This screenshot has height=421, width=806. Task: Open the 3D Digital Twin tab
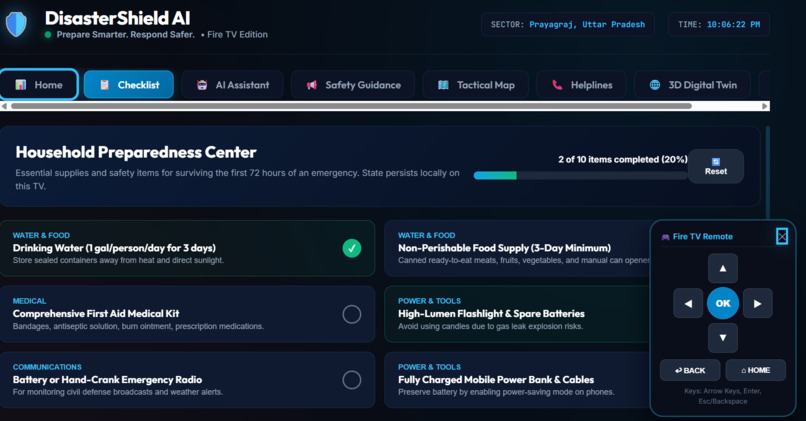(692, 85)
